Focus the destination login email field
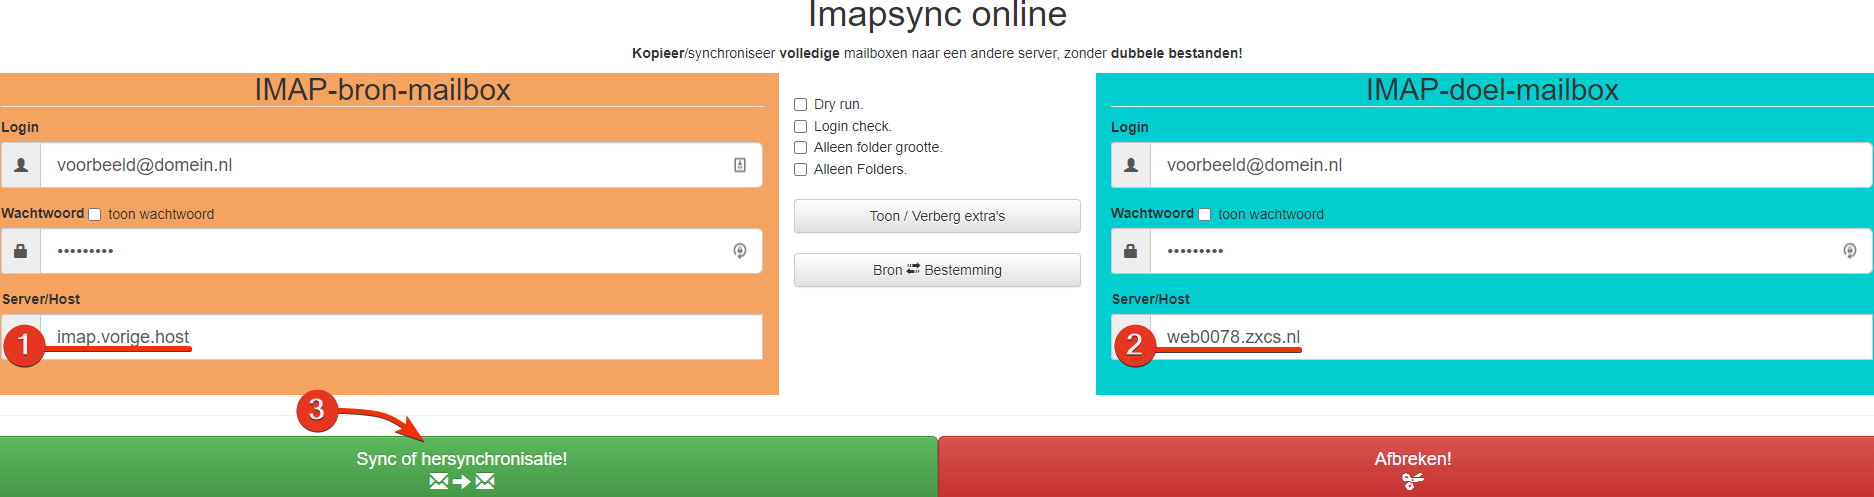Image resolution: width=1874 pixels, height=497 pixels. point(1500,165)
